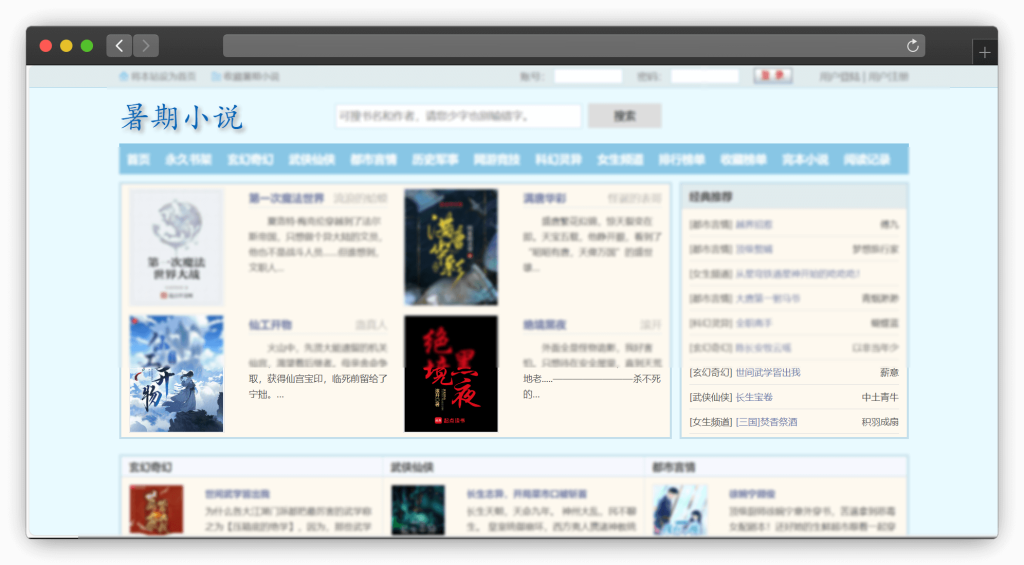
Task: Click the dark teal cover under 武侠仙侠
Action: coord(418,510)
